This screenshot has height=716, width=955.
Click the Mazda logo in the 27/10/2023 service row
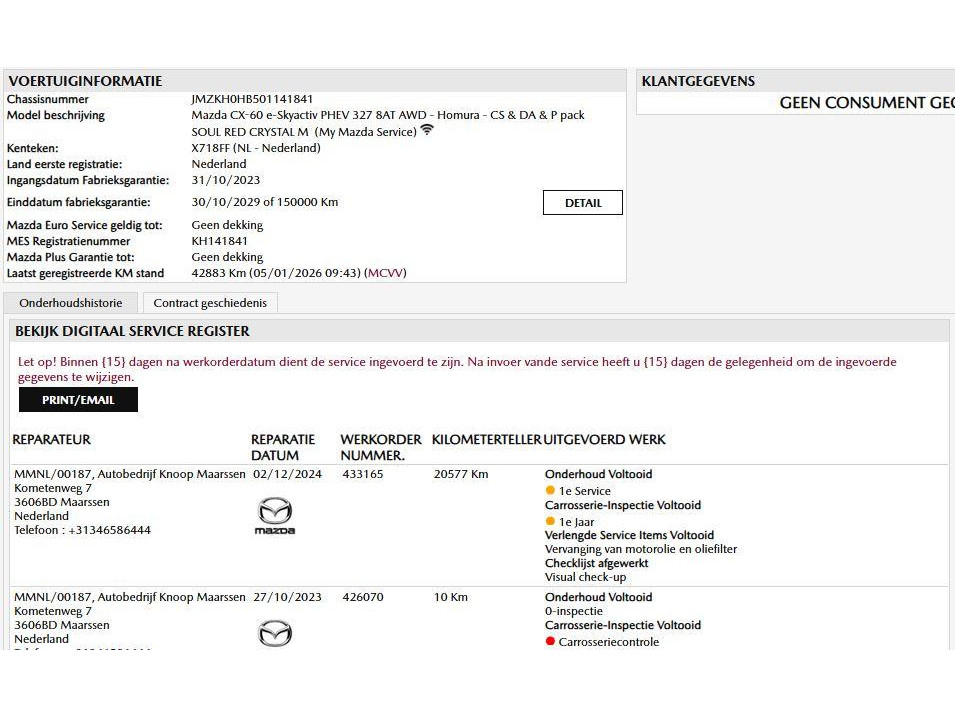point(275,633)
